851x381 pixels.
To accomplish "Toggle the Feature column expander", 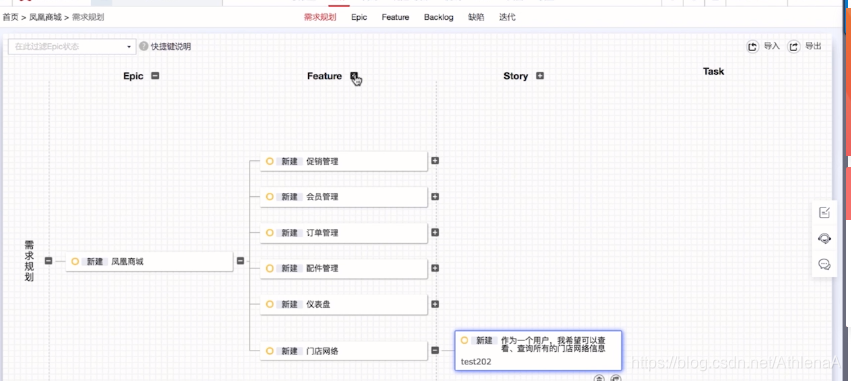I will [x=354, y=76].
